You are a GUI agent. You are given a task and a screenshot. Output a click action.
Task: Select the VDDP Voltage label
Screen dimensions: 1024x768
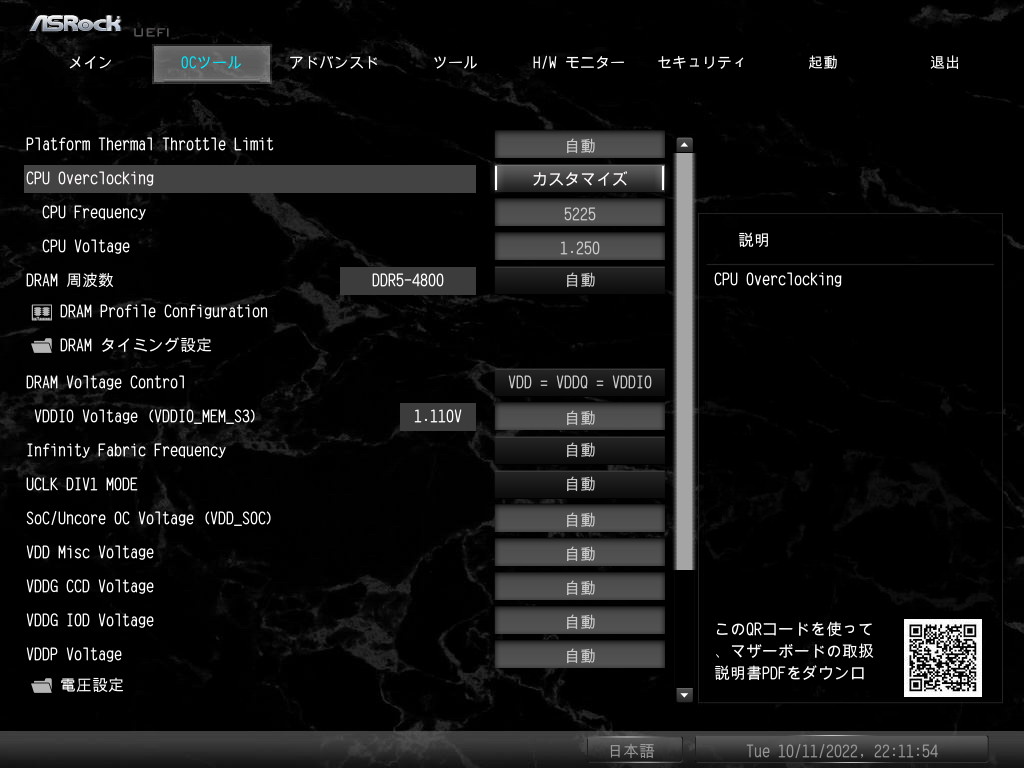point(74,654)
